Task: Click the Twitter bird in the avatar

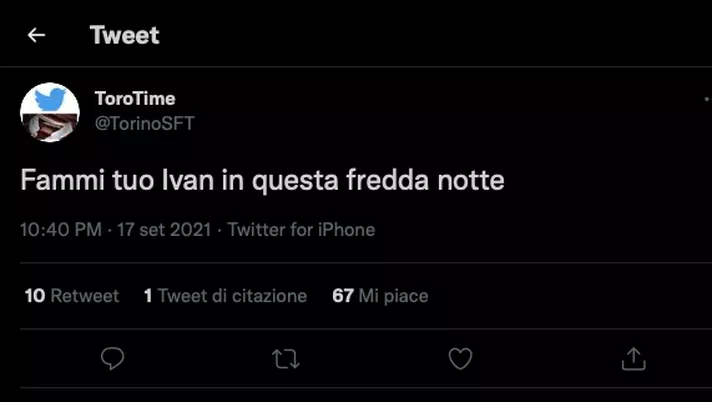Action: 50,99
